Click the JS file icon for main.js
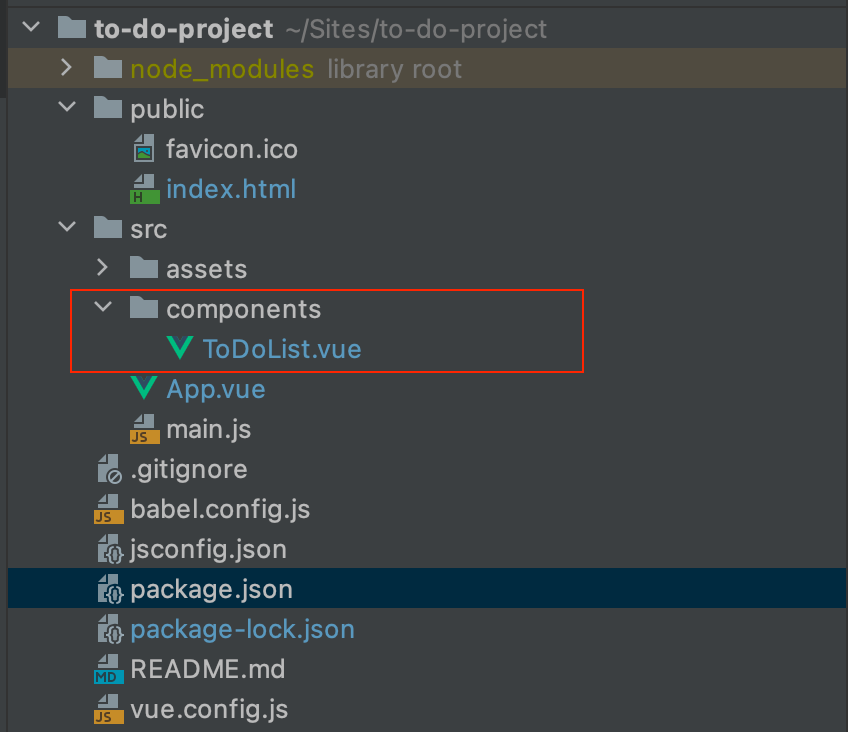The image size is (848, 732). pos(144,428)
